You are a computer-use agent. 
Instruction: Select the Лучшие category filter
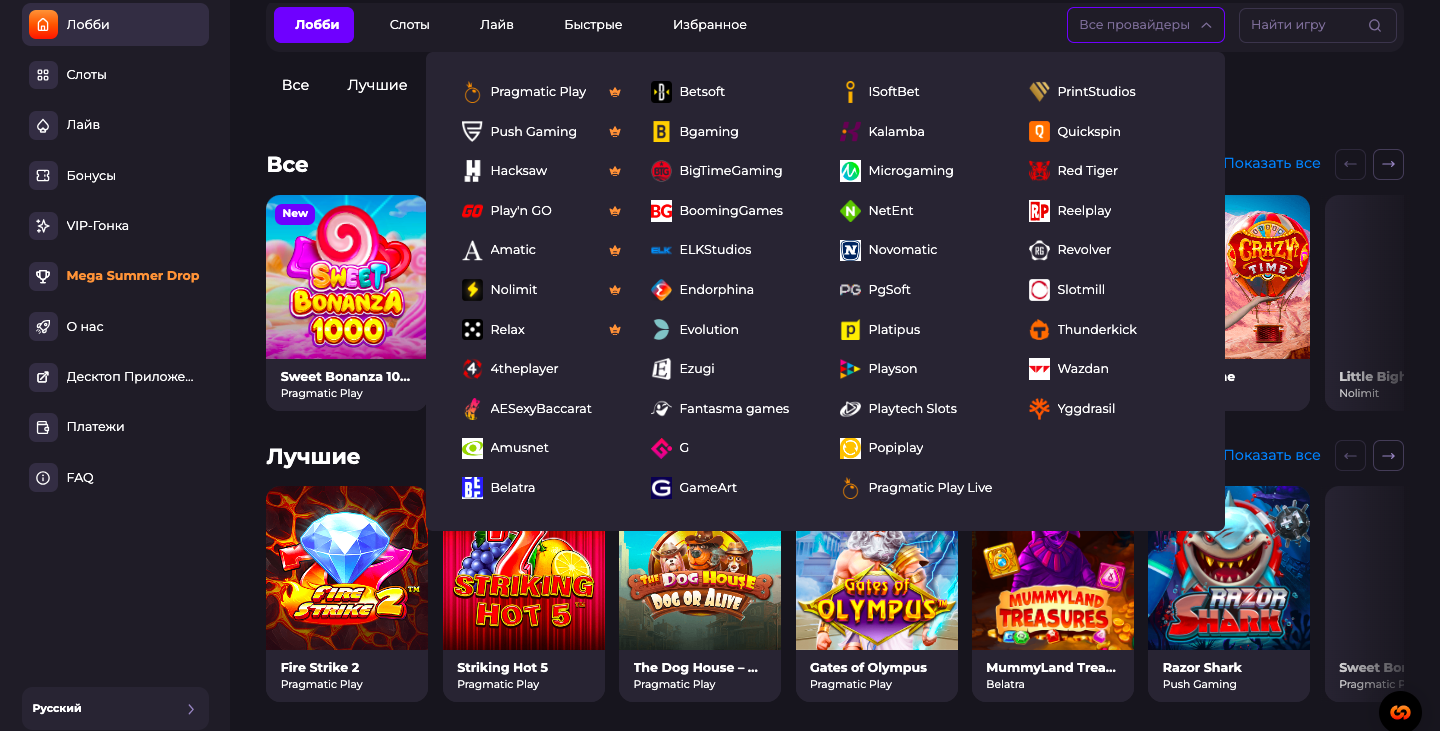[377, 85]
